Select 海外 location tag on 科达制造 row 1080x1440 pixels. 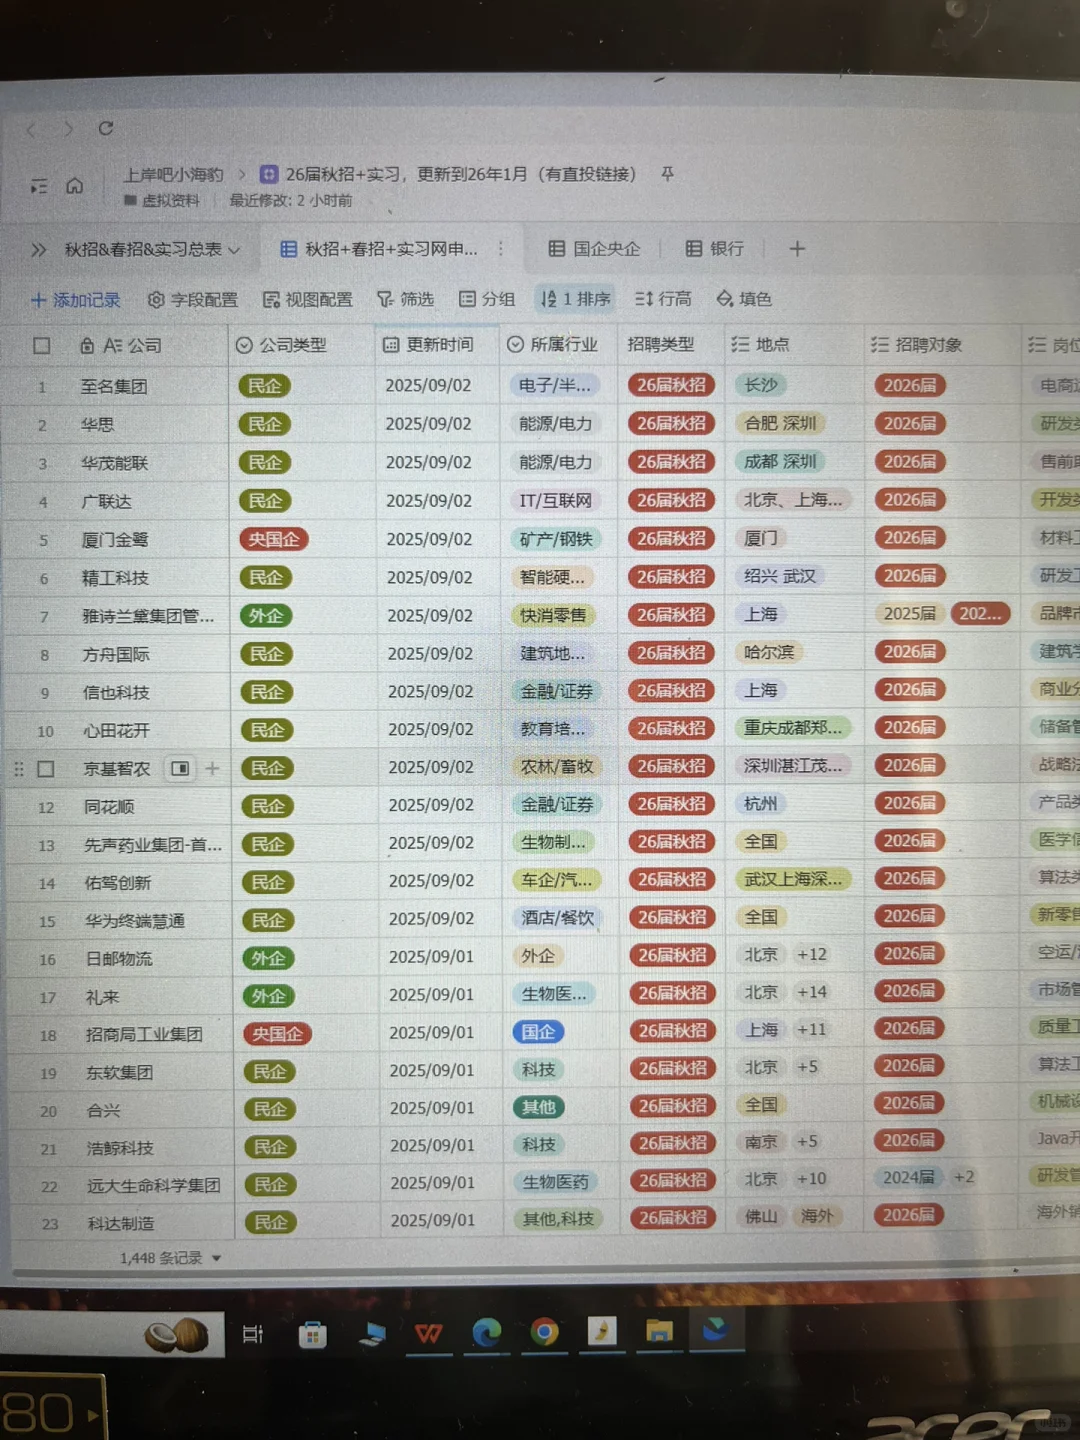817,1216
